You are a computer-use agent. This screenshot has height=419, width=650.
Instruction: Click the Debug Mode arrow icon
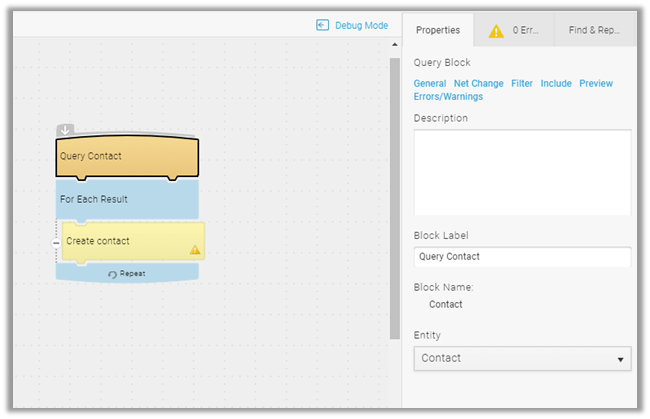pos(322,25)
